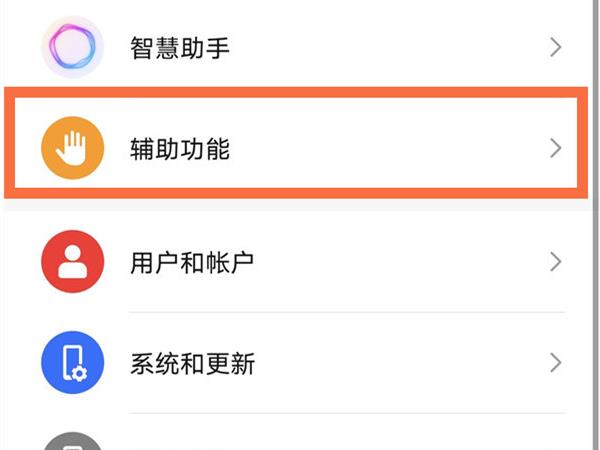Tap the blue phone-gear icon for 系统和更新
The image size is (600, 450).
[72, 362]
